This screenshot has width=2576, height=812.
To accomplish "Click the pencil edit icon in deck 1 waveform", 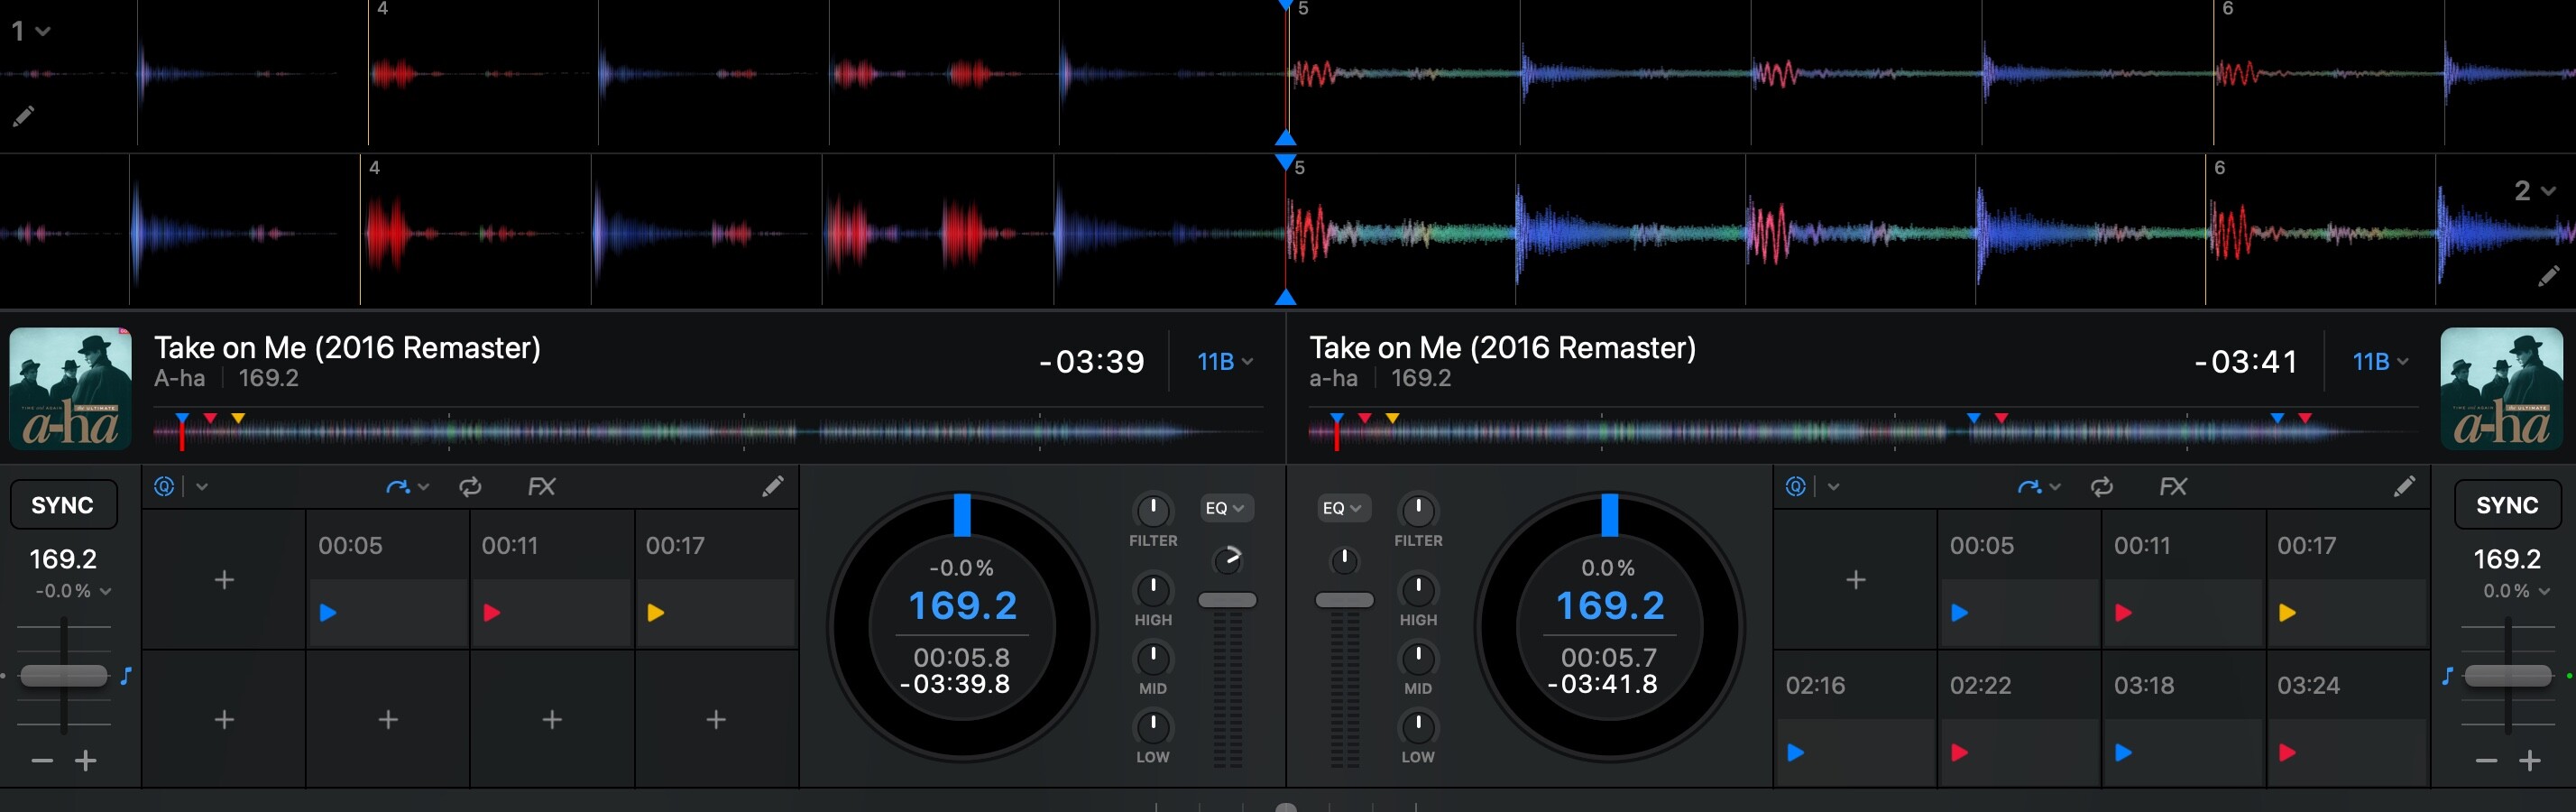I will click(x=23, y=116).
